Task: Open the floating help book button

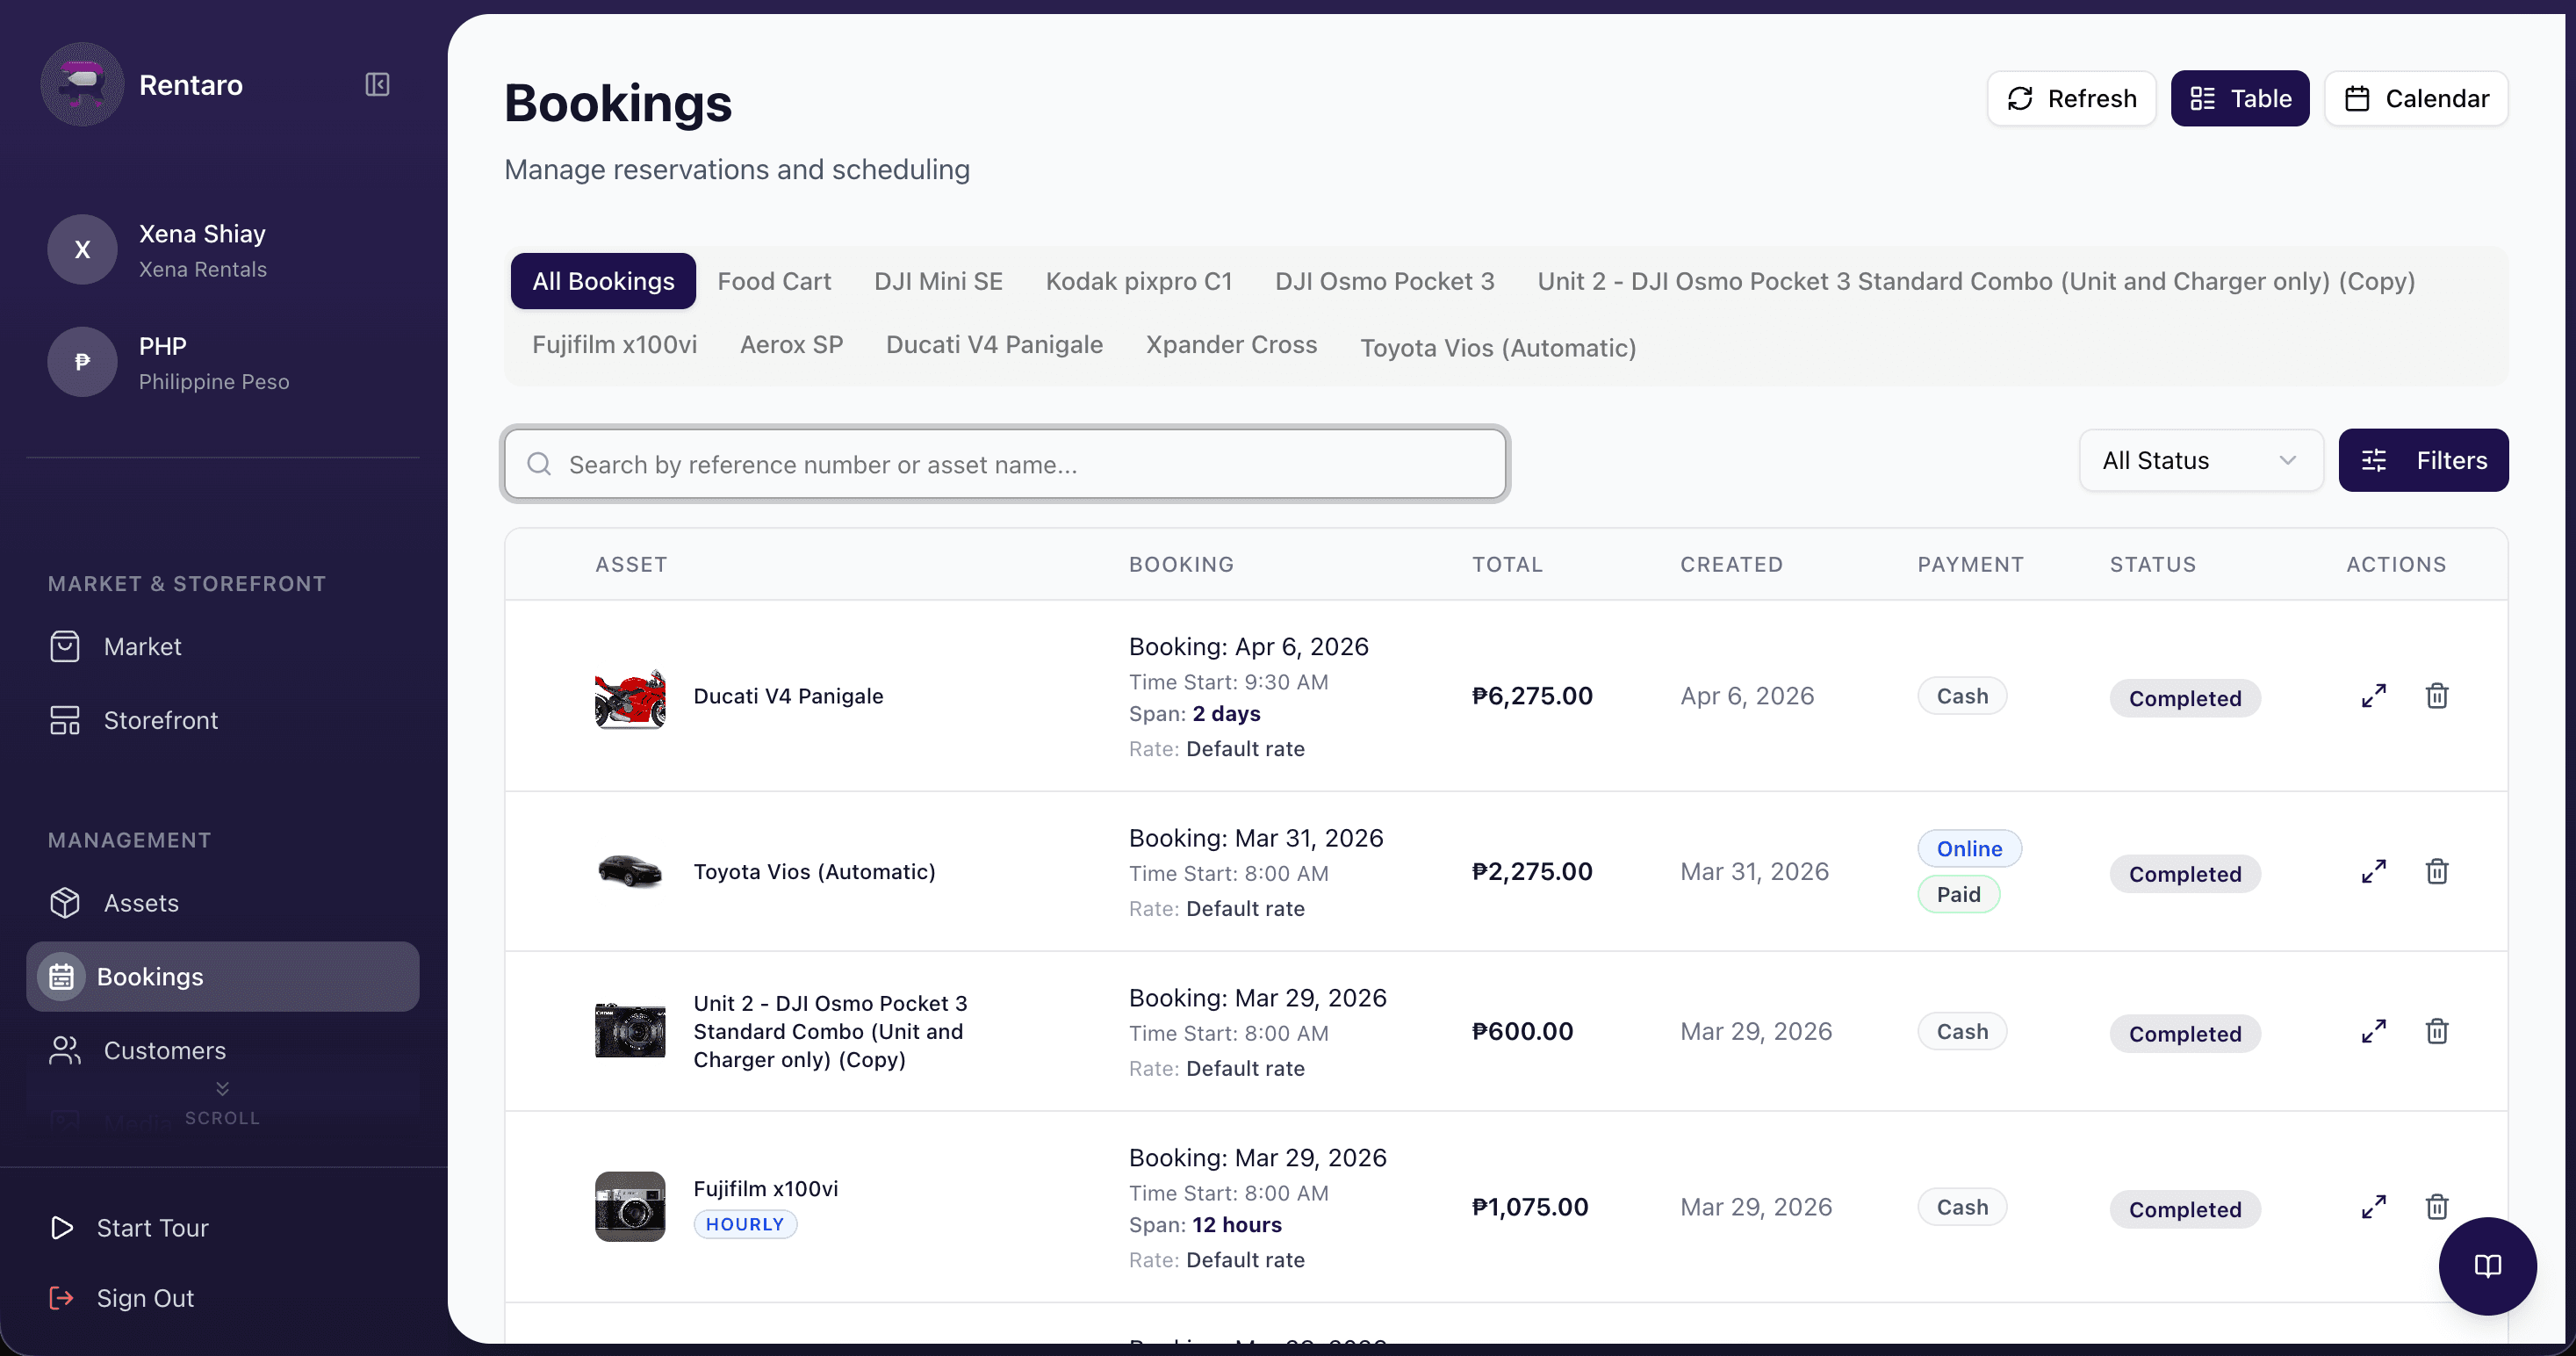Action: pos(2487,1266)
